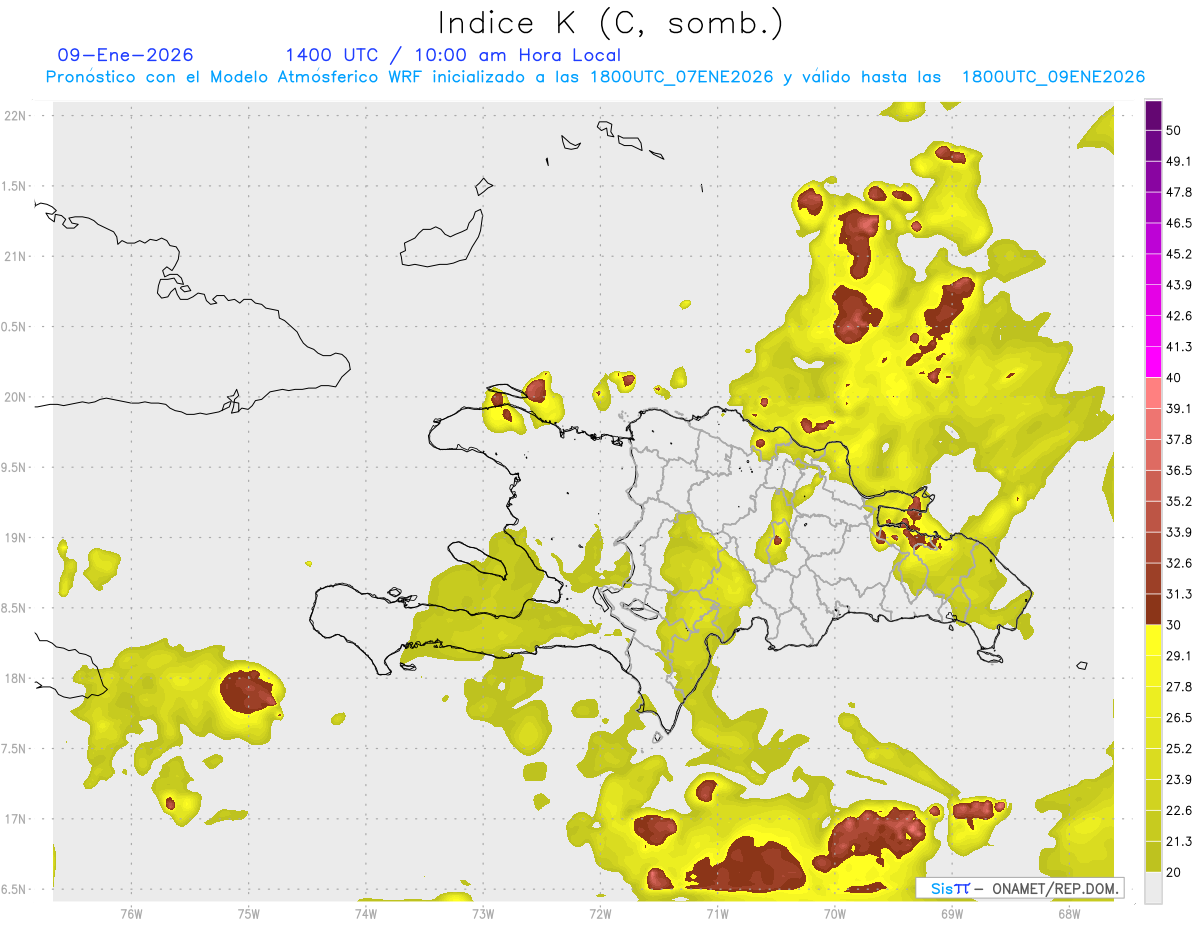Pick the legend value "50"

[1173, 130]
